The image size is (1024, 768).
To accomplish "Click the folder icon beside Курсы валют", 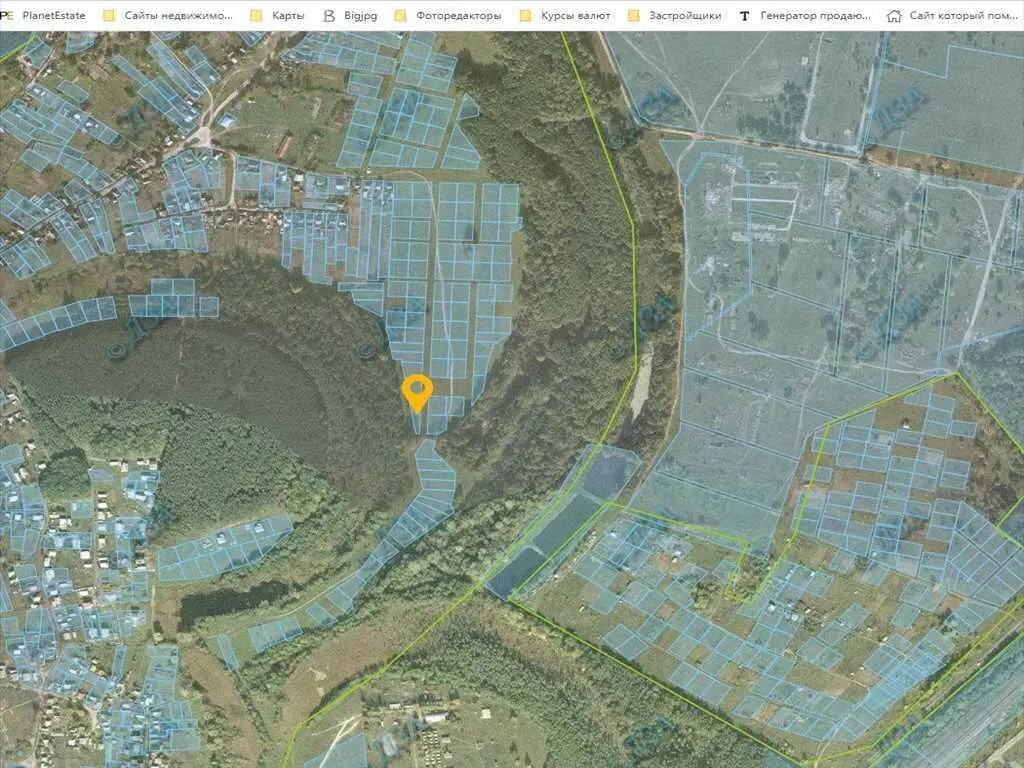I will (x=525, y=16).
